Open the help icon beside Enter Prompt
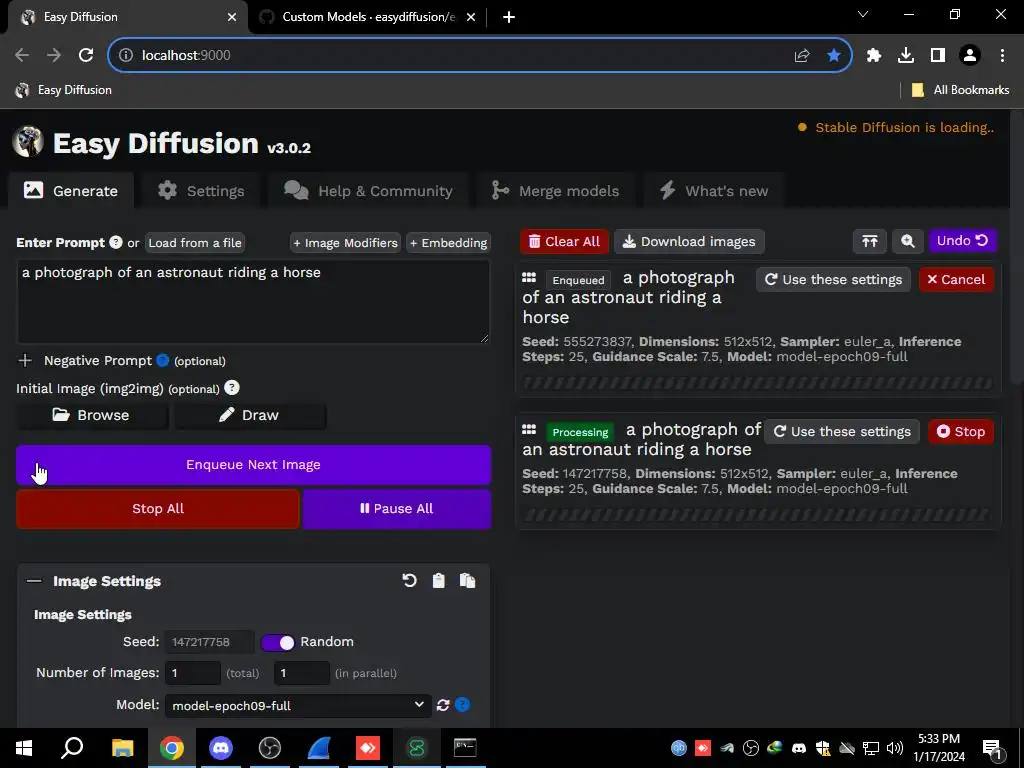 [116, 242]
